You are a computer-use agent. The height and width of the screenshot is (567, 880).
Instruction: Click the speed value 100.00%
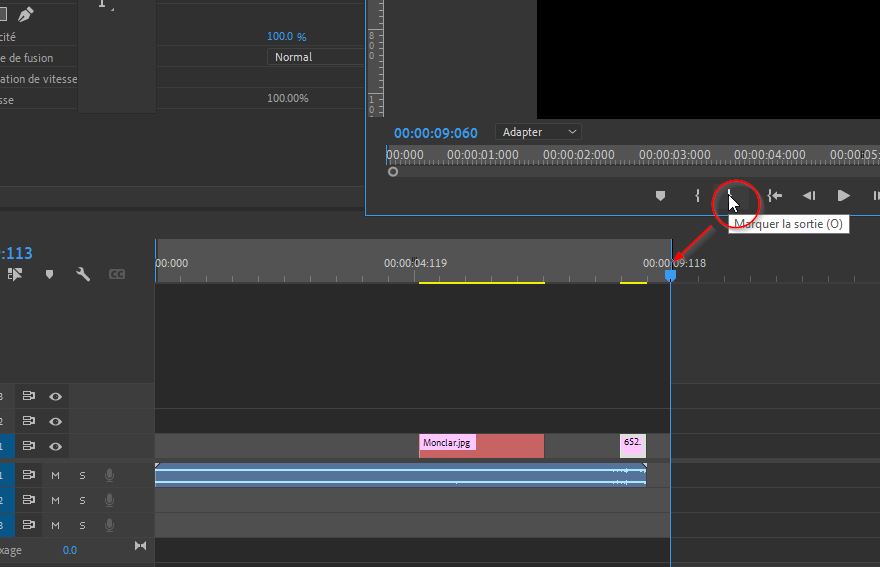287,98
